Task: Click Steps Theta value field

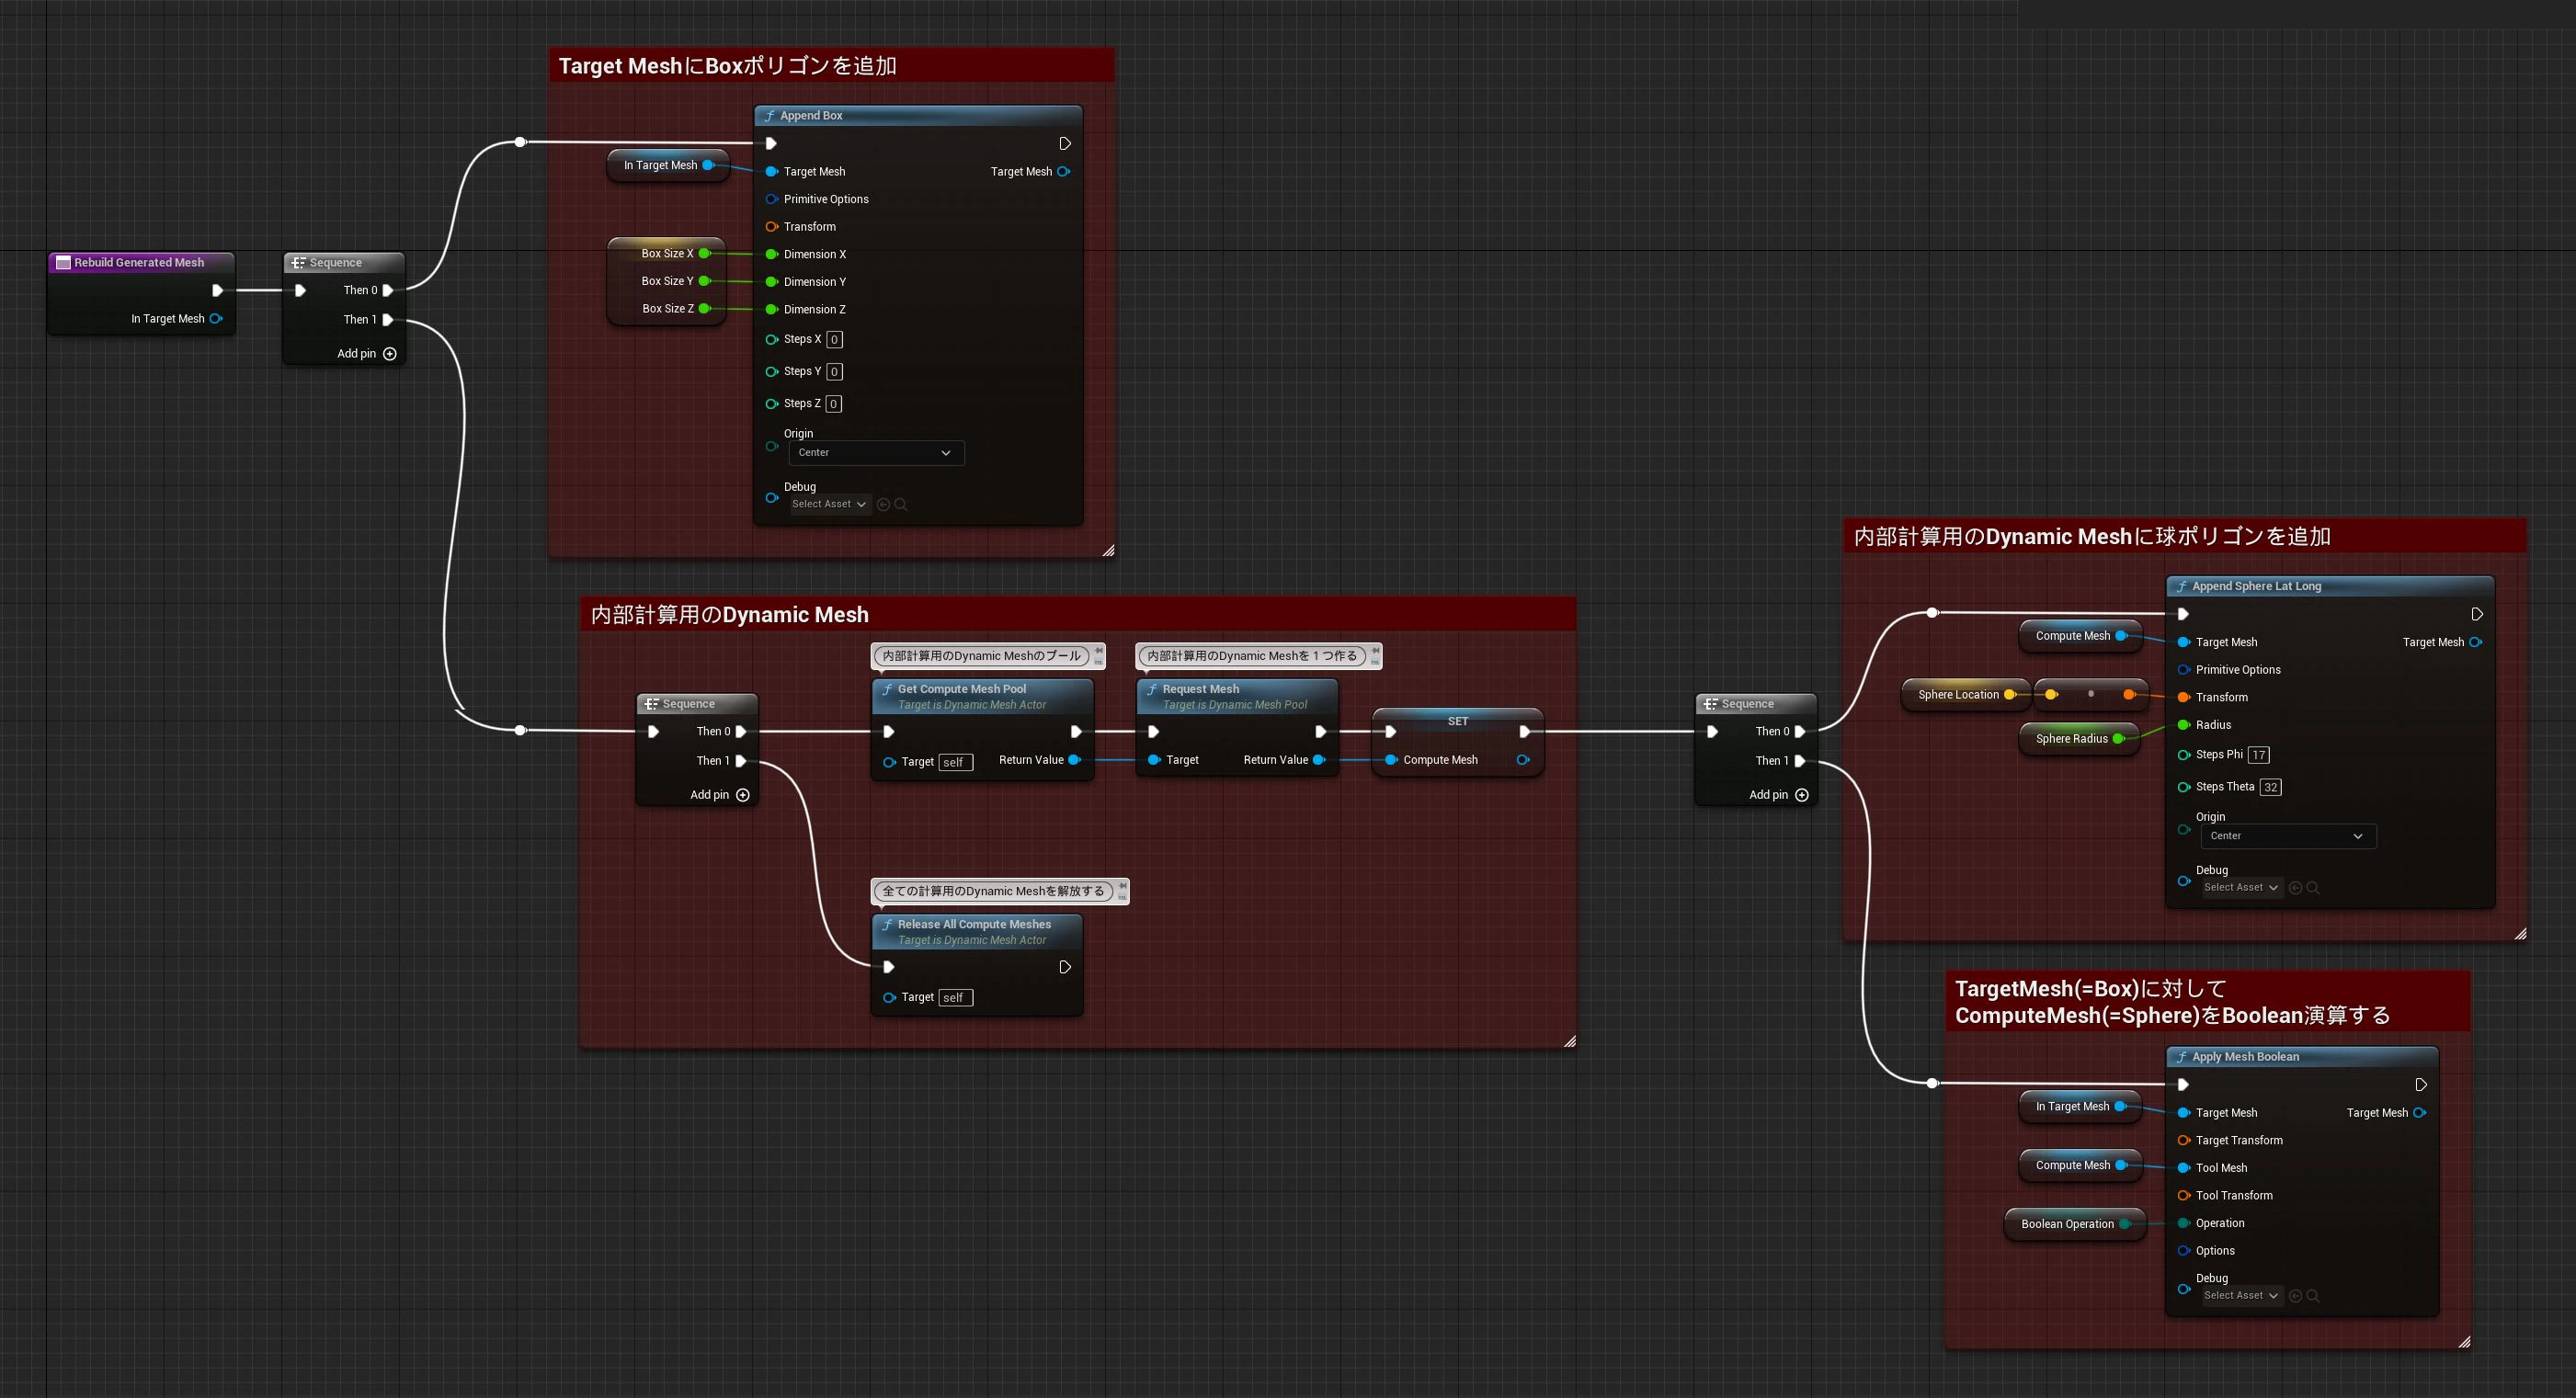Action: click(2270, 787)
